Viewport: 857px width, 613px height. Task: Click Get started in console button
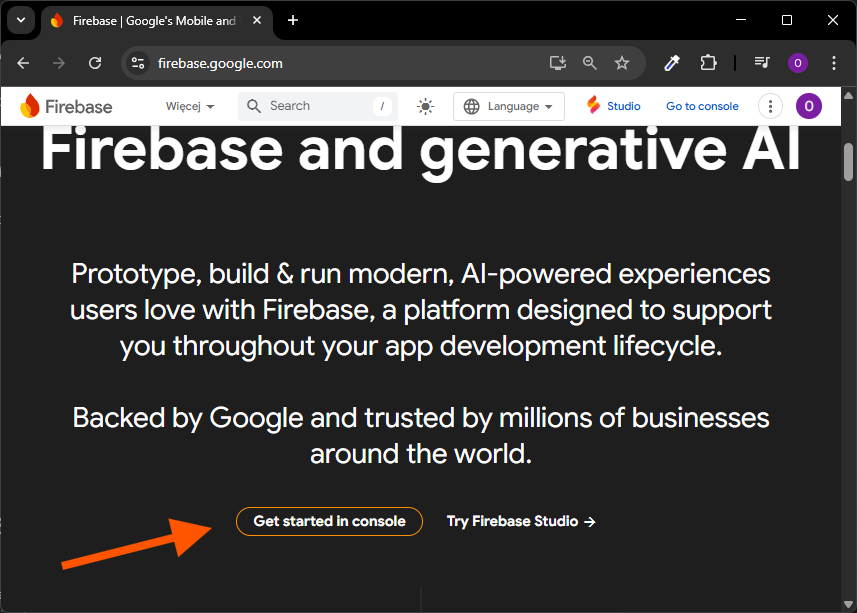point(329,521)
